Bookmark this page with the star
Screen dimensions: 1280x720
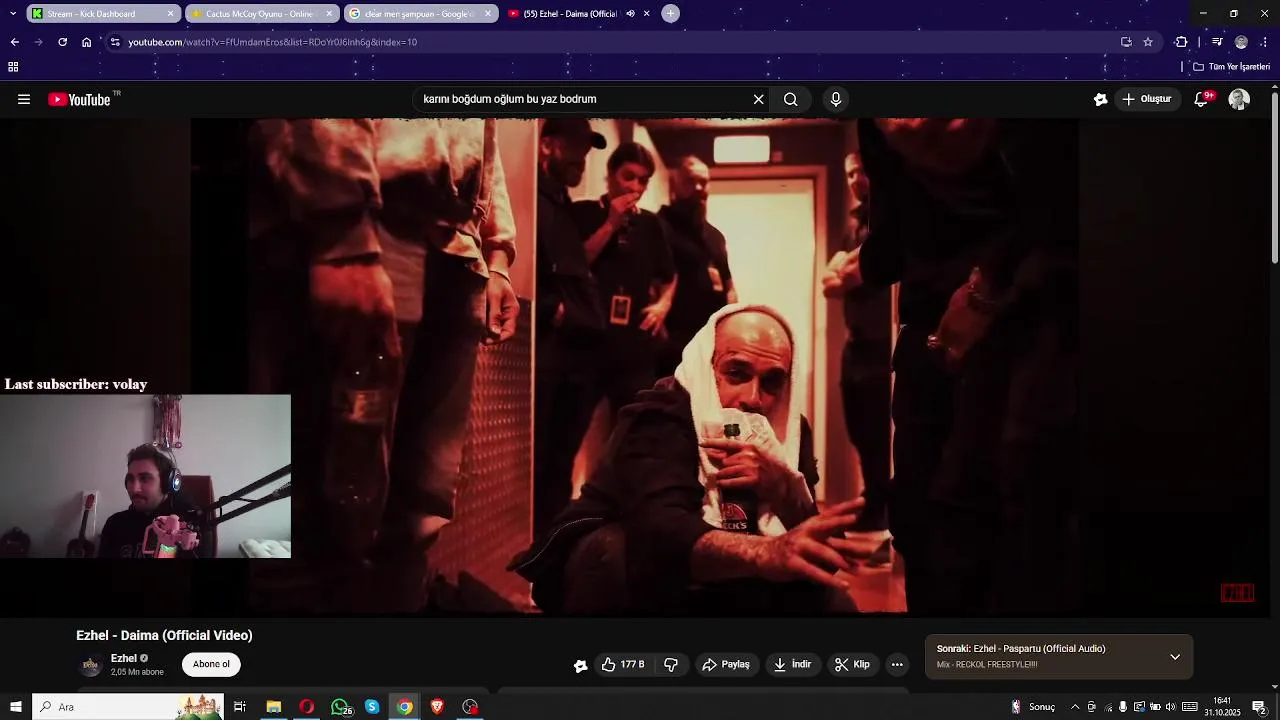(1148, 42)
